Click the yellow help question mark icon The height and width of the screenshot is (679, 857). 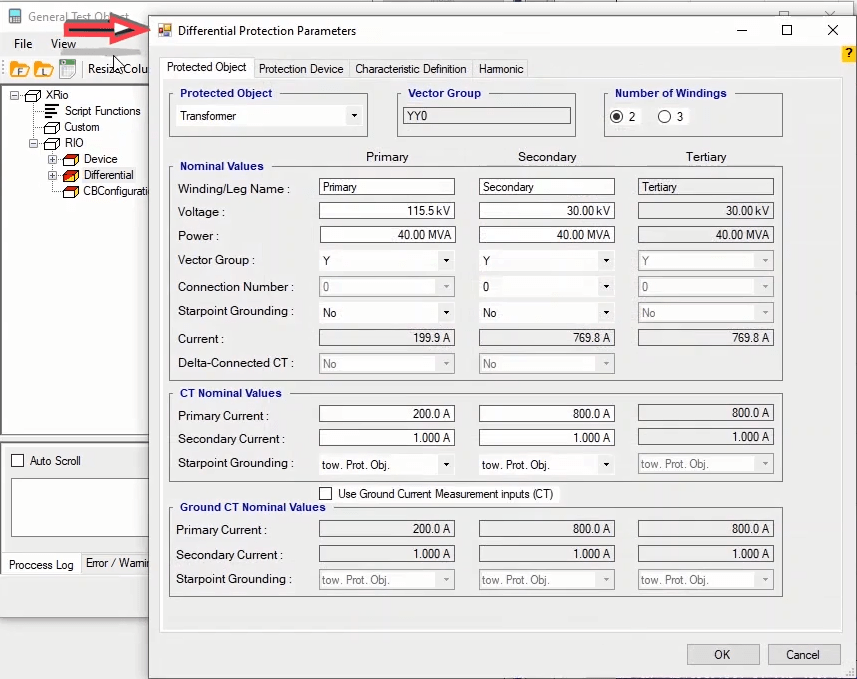coord(848,54)
